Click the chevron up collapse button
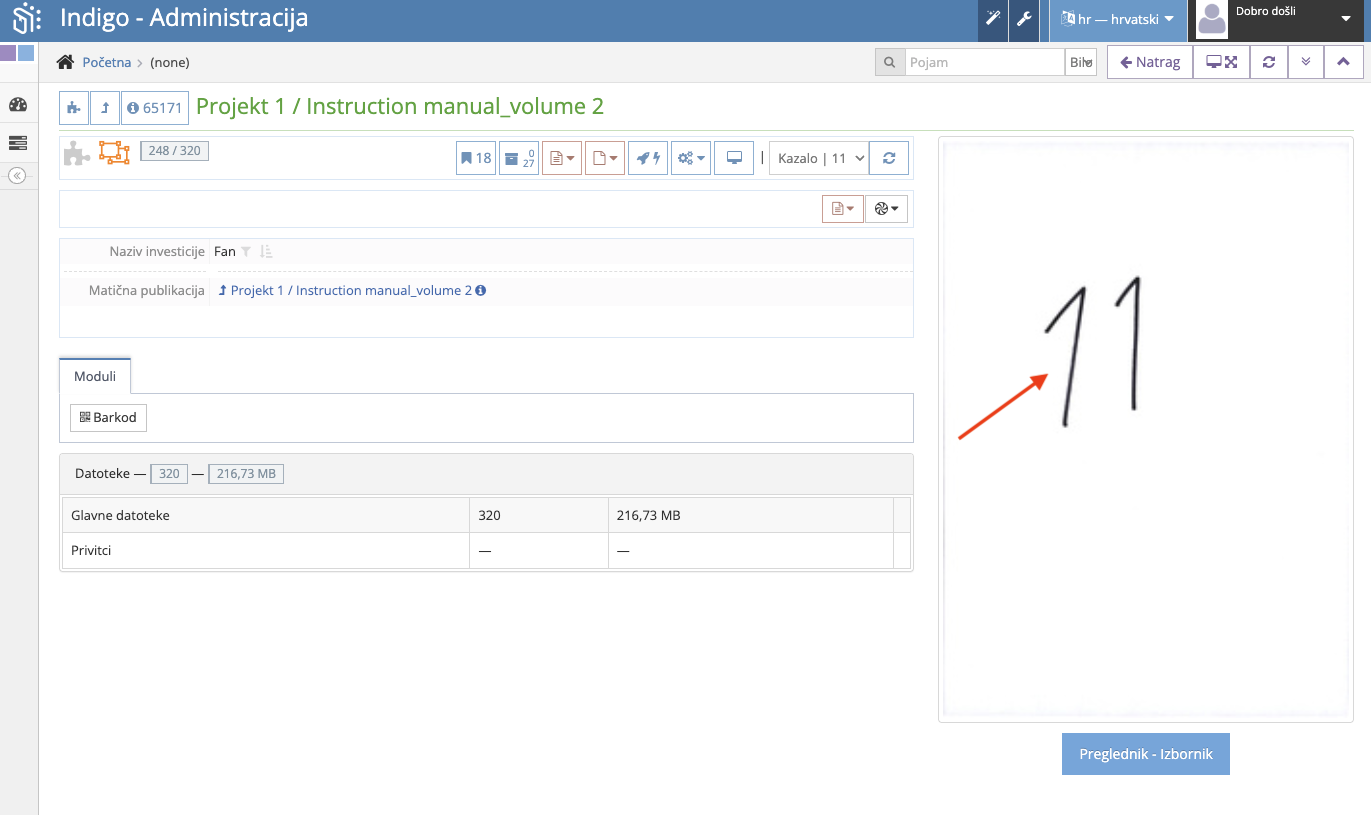 (x=1343, y=62)
